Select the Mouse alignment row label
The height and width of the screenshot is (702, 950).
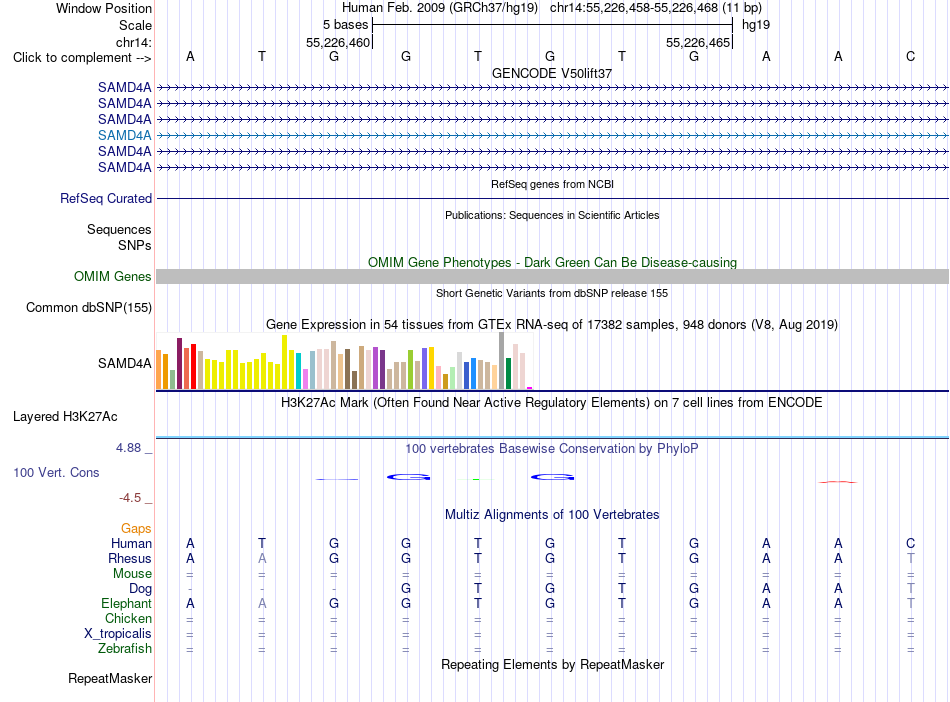(132, 574)
